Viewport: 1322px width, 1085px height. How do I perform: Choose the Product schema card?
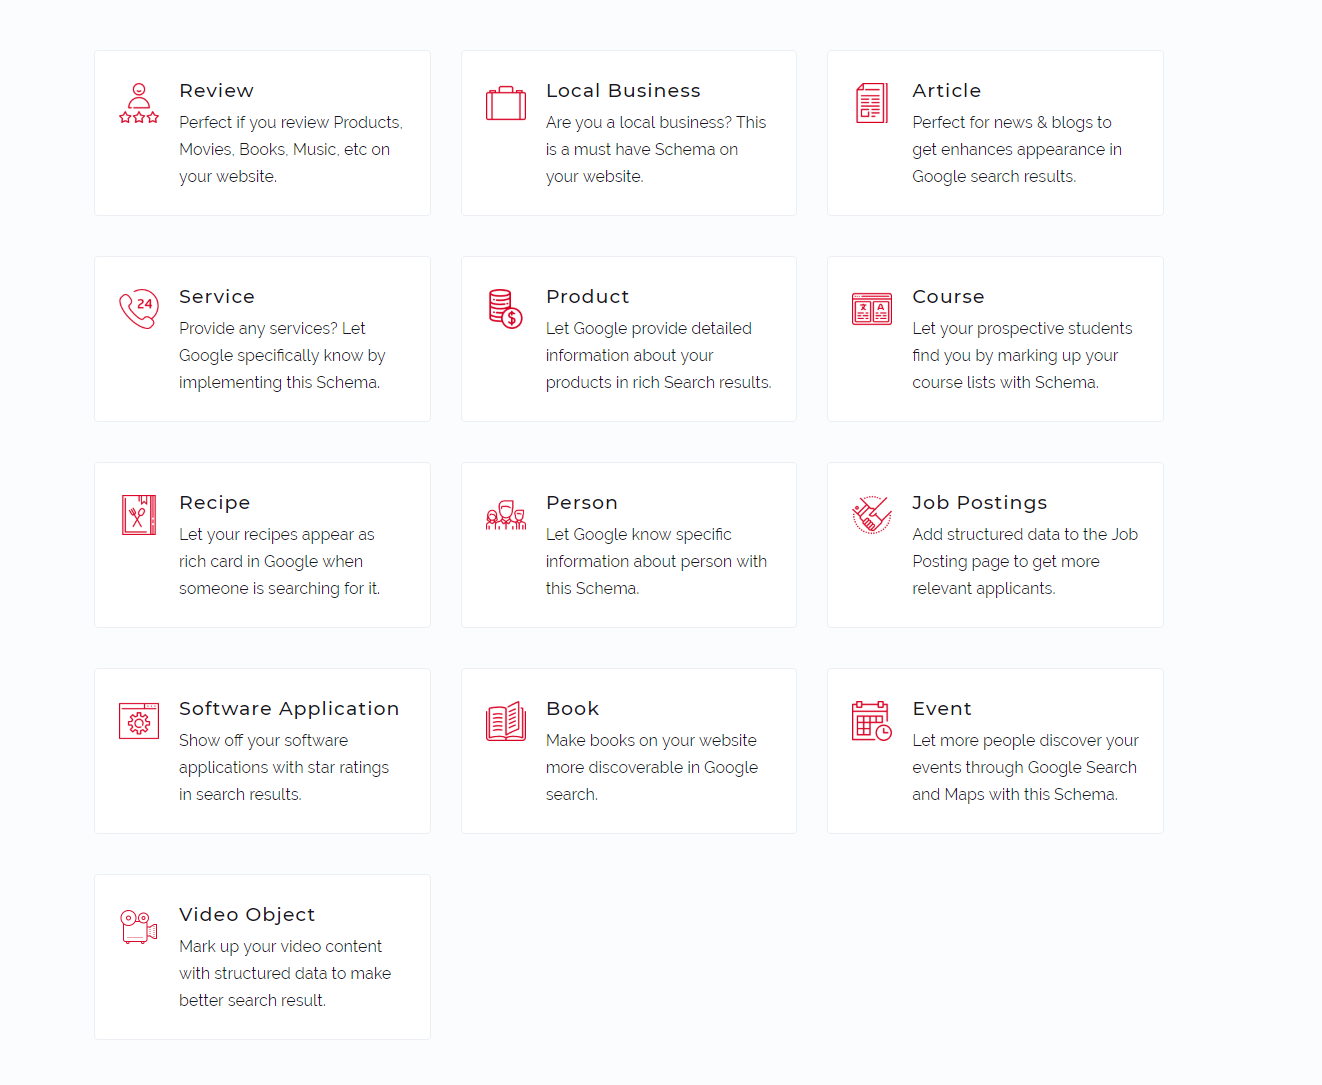(628, 339)
